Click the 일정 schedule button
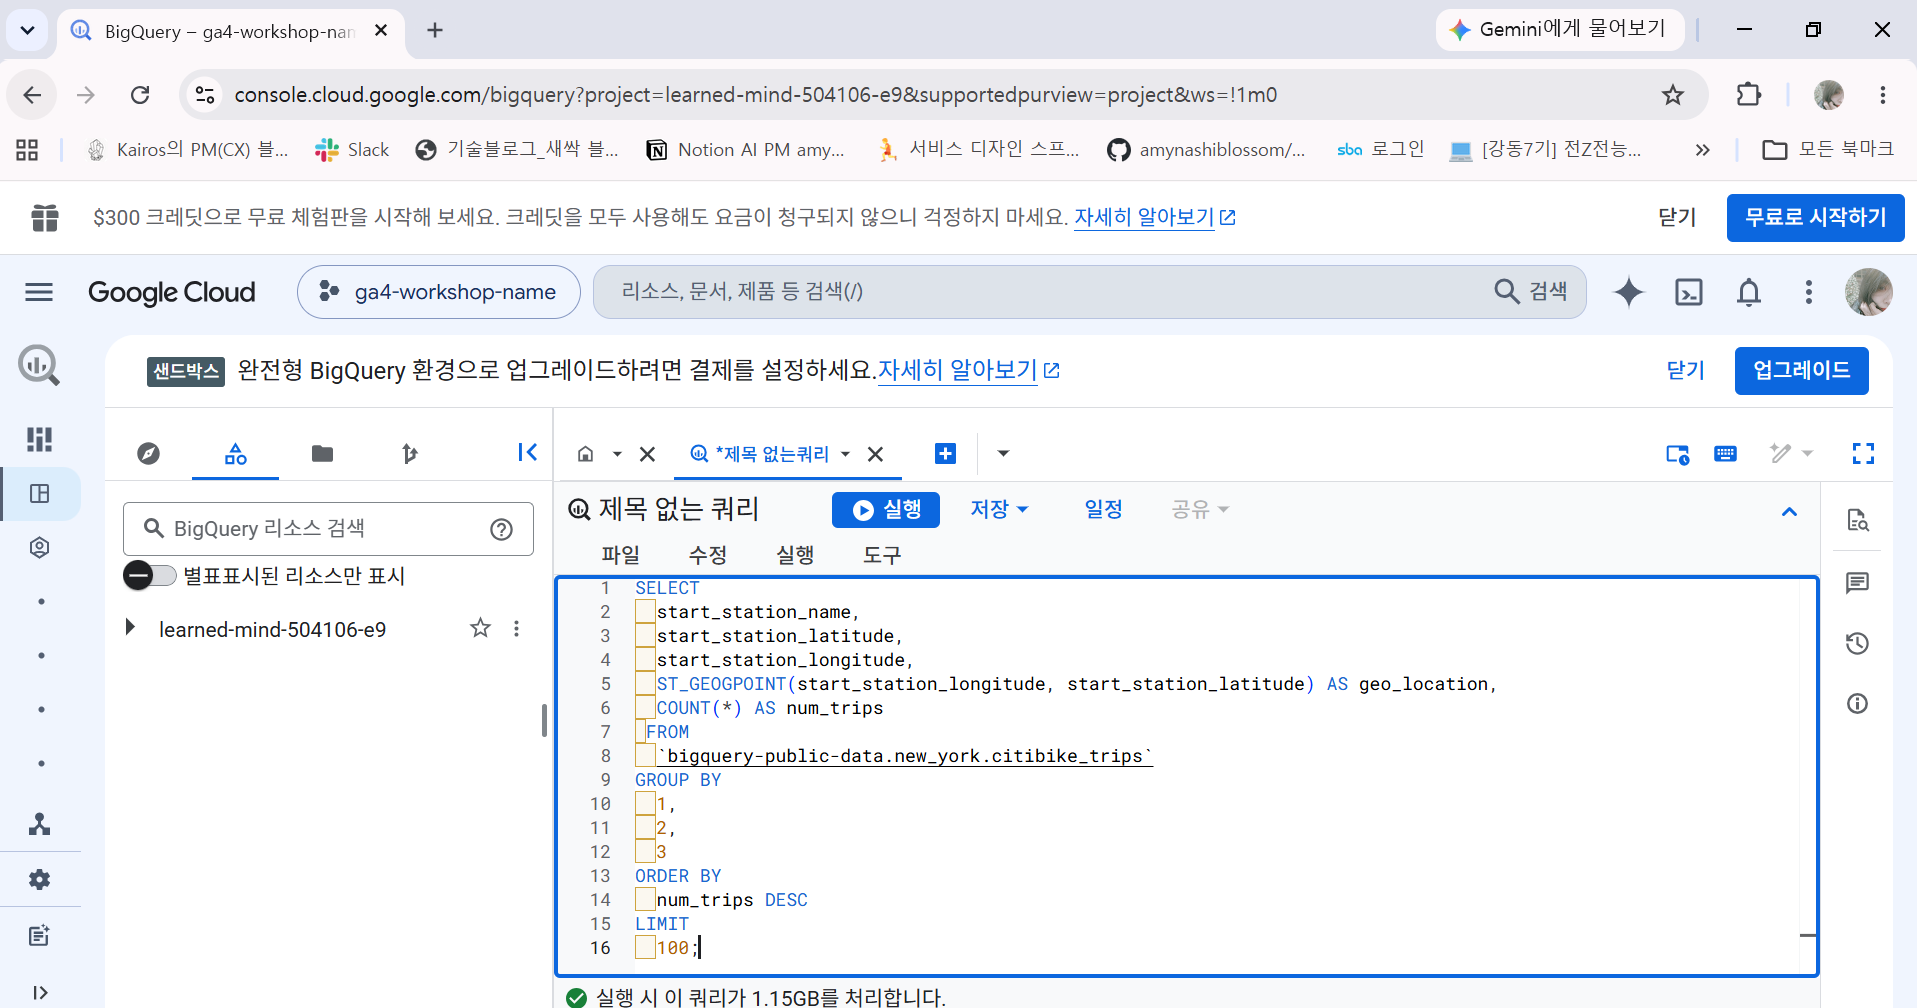Screen dimensions: 1917x1008 pos(1103,509)
